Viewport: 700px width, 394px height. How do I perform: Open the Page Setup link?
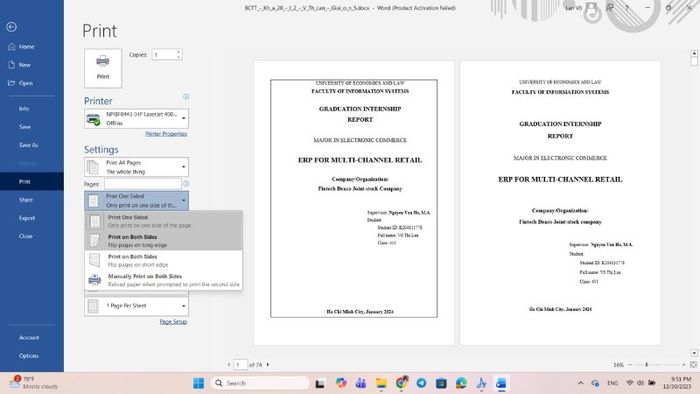[173, 322]
